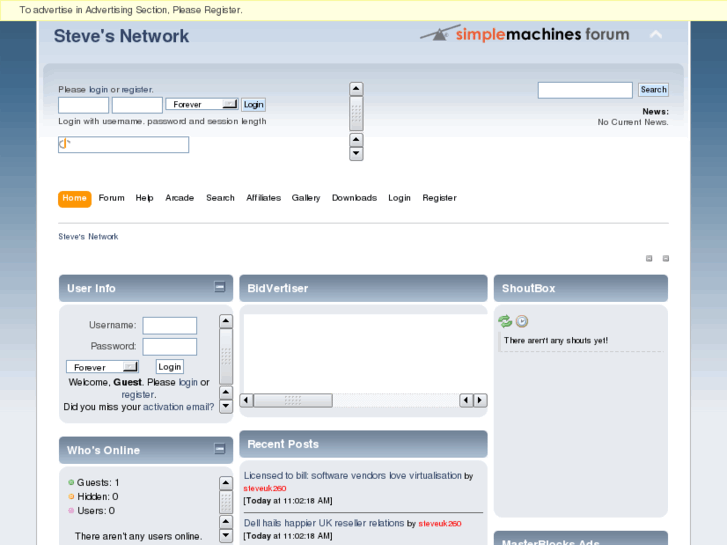The height and width of the screenshot is (545, 727).
Task: Focus the header username input field
Action: 83,105
